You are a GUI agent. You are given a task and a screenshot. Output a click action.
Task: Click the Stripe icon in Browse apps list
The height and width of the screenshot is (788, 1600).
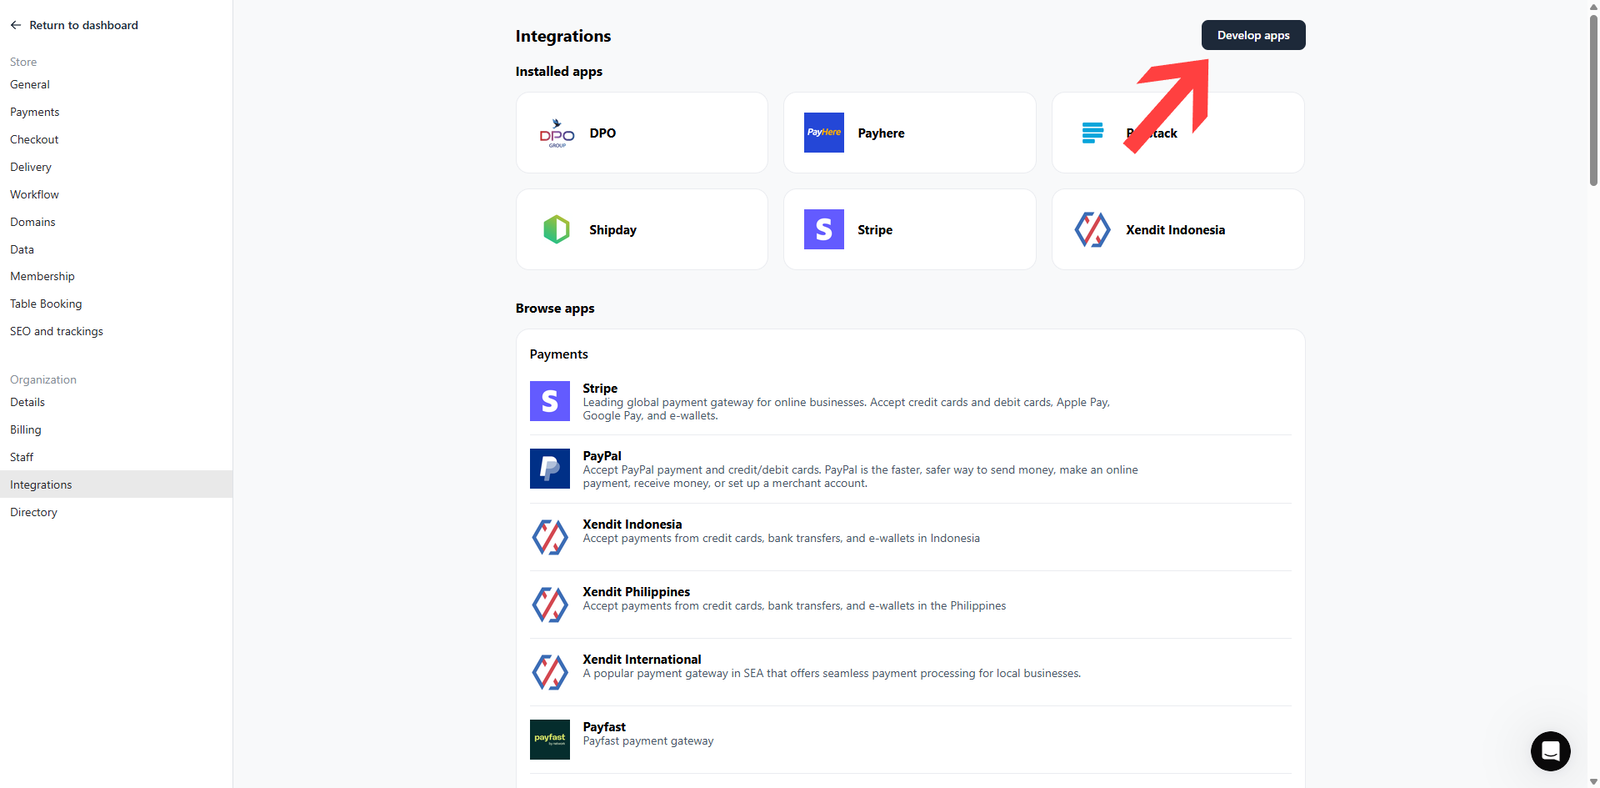coord(550,401)
